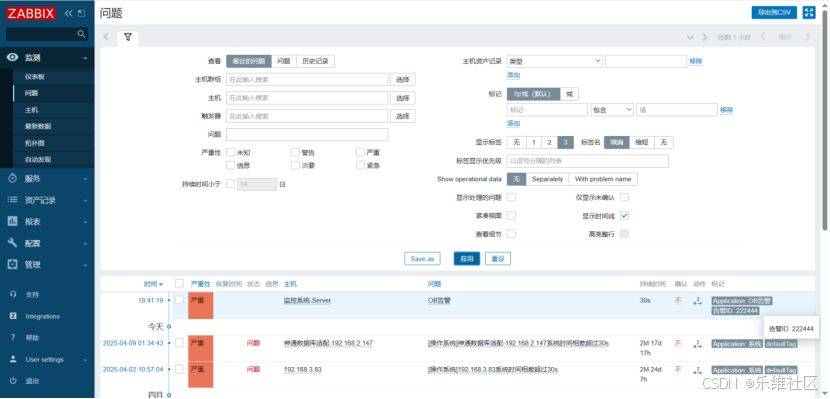Click the 重设 button
Viewport: 830px width, 399px height.
click(x=498, y=259)
